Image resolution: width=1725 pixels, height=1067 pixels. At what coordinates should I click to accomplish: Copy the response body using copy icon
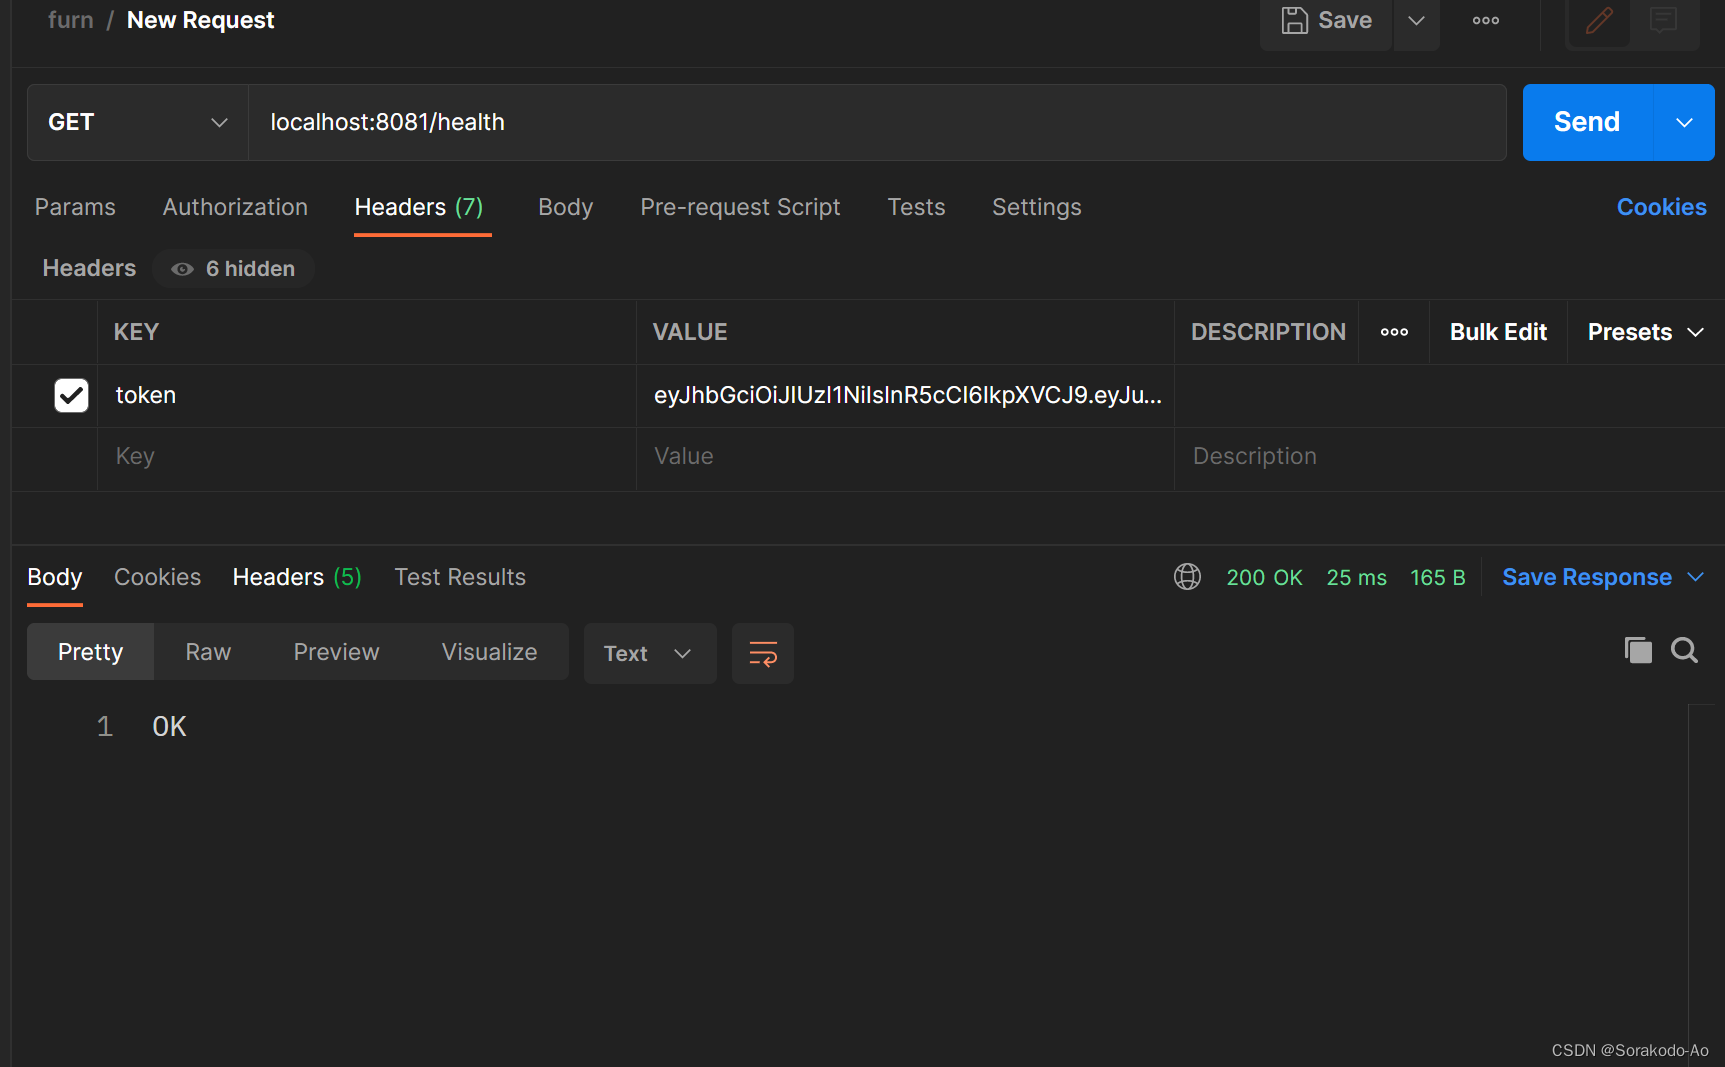click(1637, 650)
